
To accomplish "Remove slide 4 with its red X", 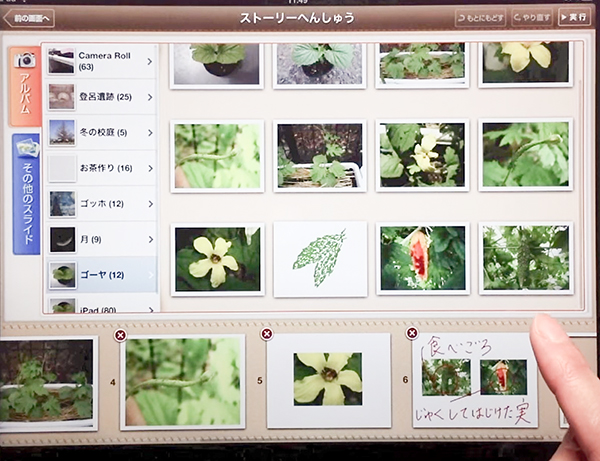I will 120,336.
